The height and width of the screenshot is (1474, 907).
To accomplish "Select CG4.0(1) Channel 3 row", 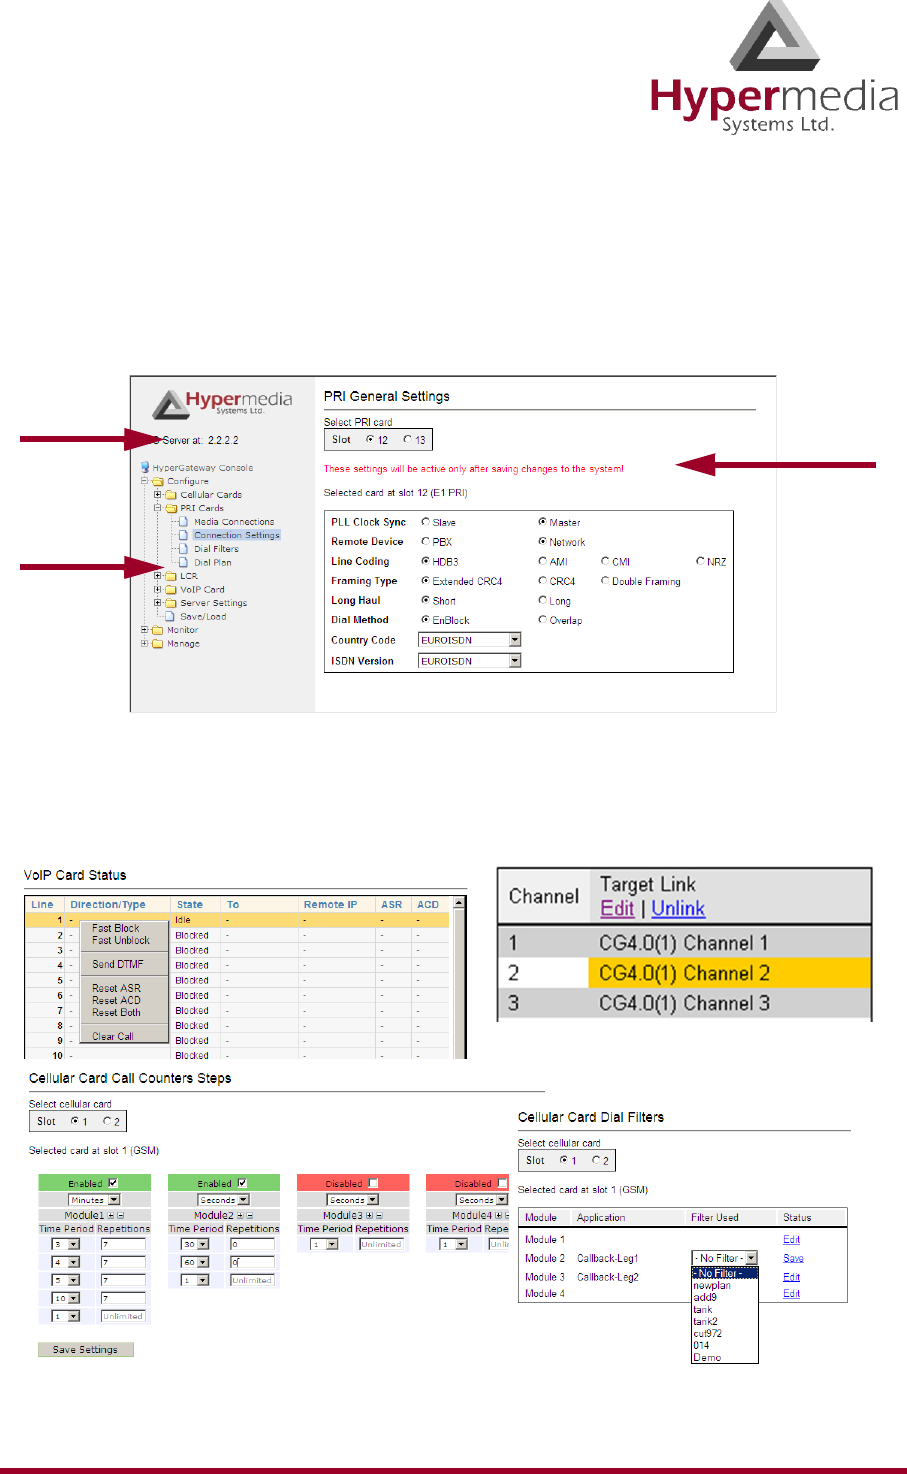I will (684, 1003).
